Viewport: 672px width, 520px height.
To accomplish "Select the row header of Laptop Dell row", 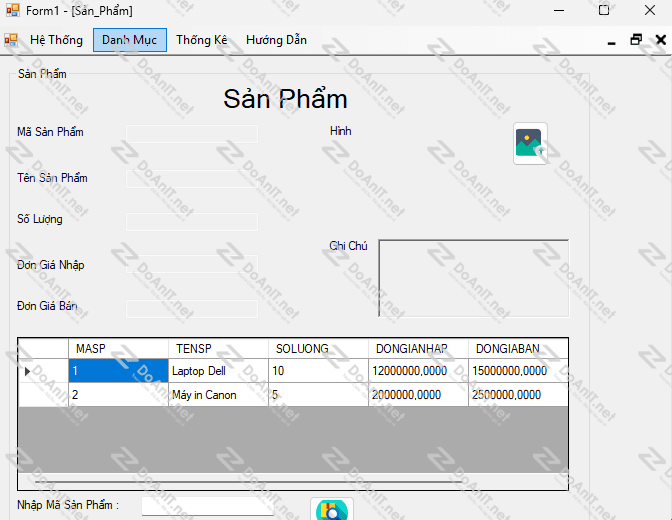I will click(x=43, y=371).
